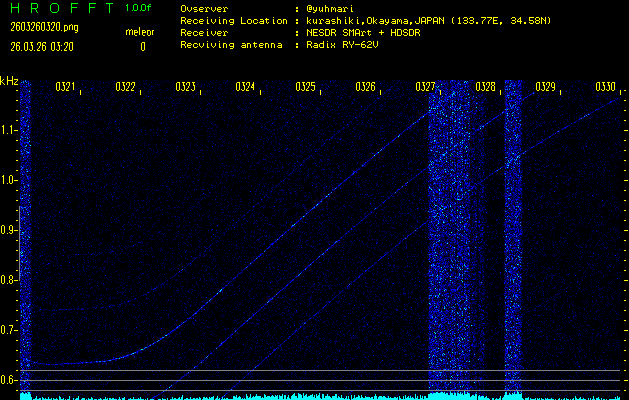Select the 0.8 frequency axis label
The width and height of the screenshot is (629, 400).
(9, 280)
